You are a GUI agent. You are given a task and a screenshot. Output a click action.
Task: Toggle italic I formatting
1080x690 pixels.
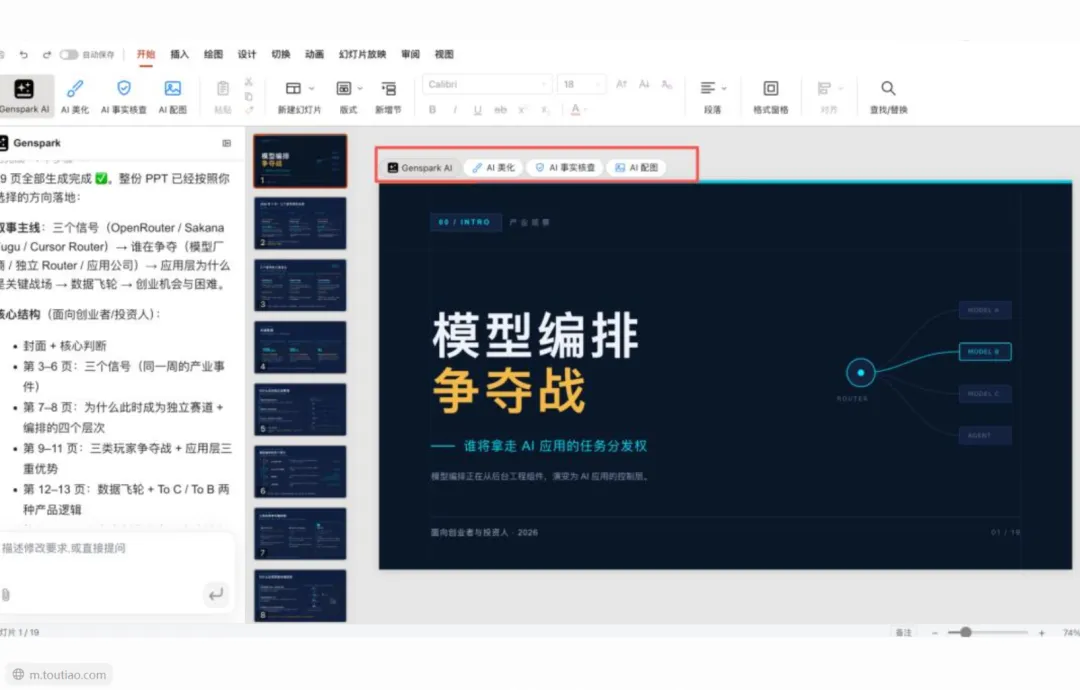pos(455,109)
